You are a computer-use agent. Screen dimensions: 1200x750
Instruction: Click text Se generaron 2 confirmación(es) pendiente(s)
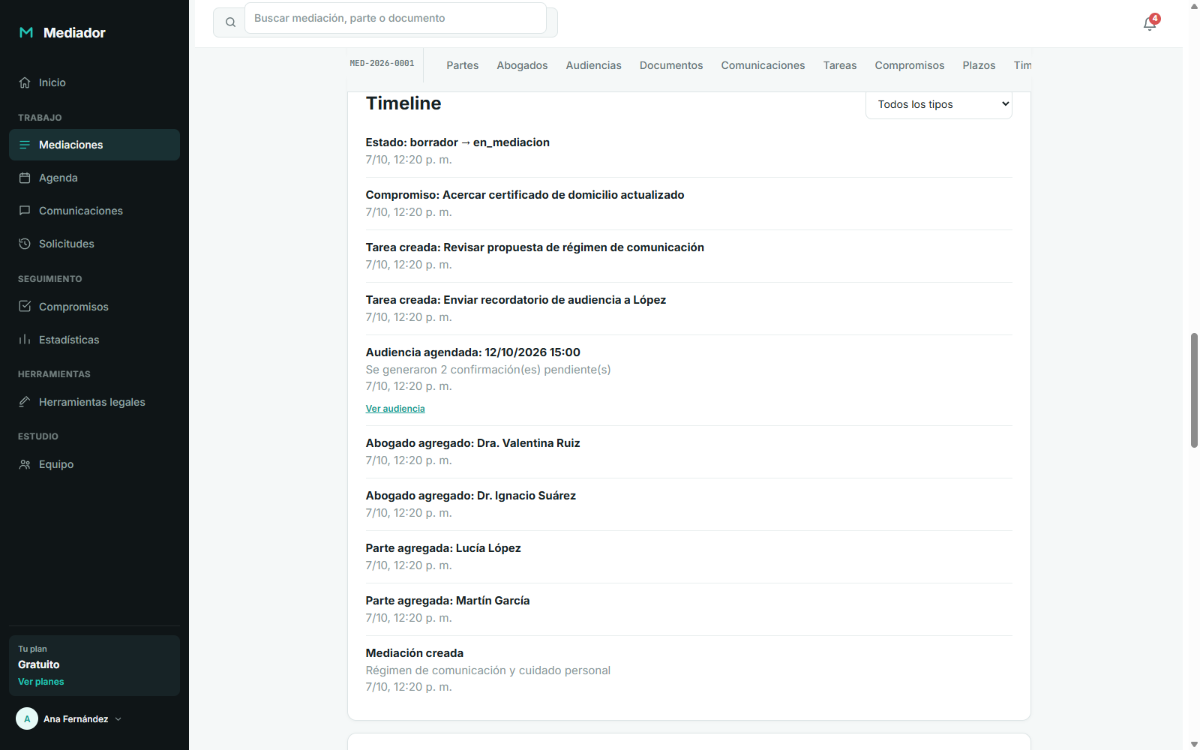pyautogui.click(x=488, y=369)
